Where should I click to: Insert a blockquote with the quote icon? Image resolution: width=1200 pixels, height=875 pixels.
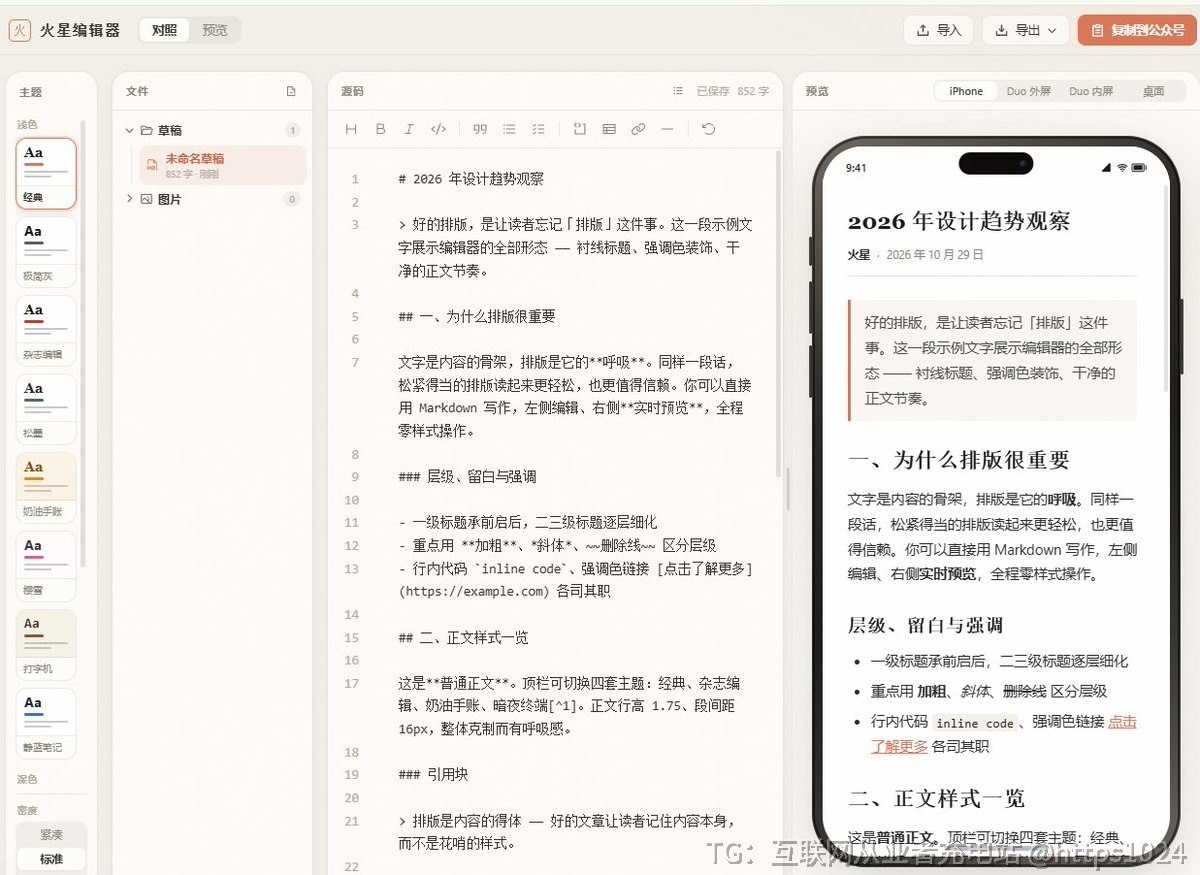[x=480, y=129]
